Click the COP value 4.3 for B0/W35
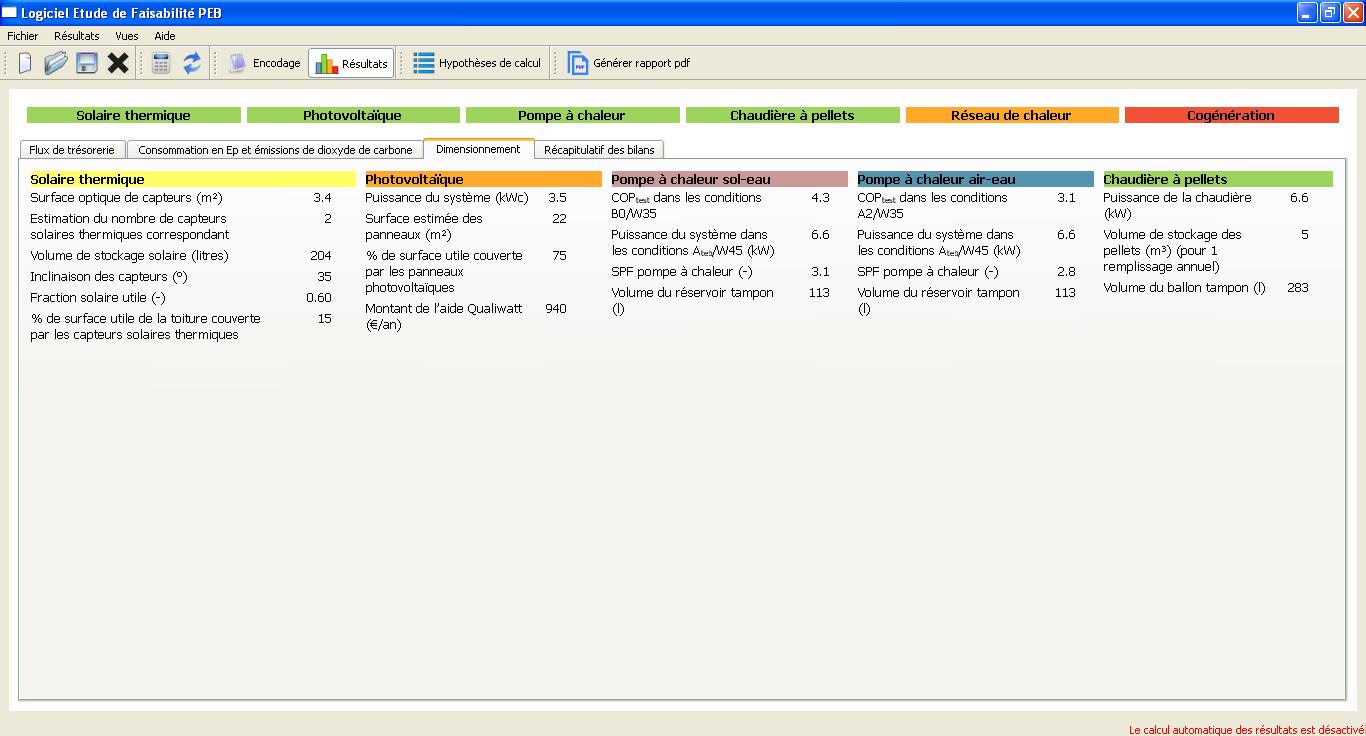Viewport: 1366px width, 736px height. (x=820, y=198)
